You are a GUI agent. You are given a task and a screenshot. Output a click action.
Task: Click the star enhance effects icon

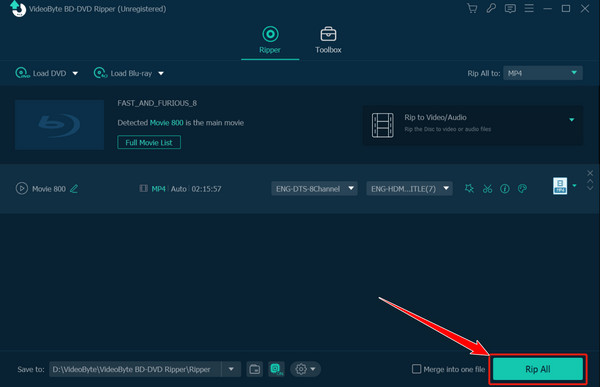tap(469, 188)
